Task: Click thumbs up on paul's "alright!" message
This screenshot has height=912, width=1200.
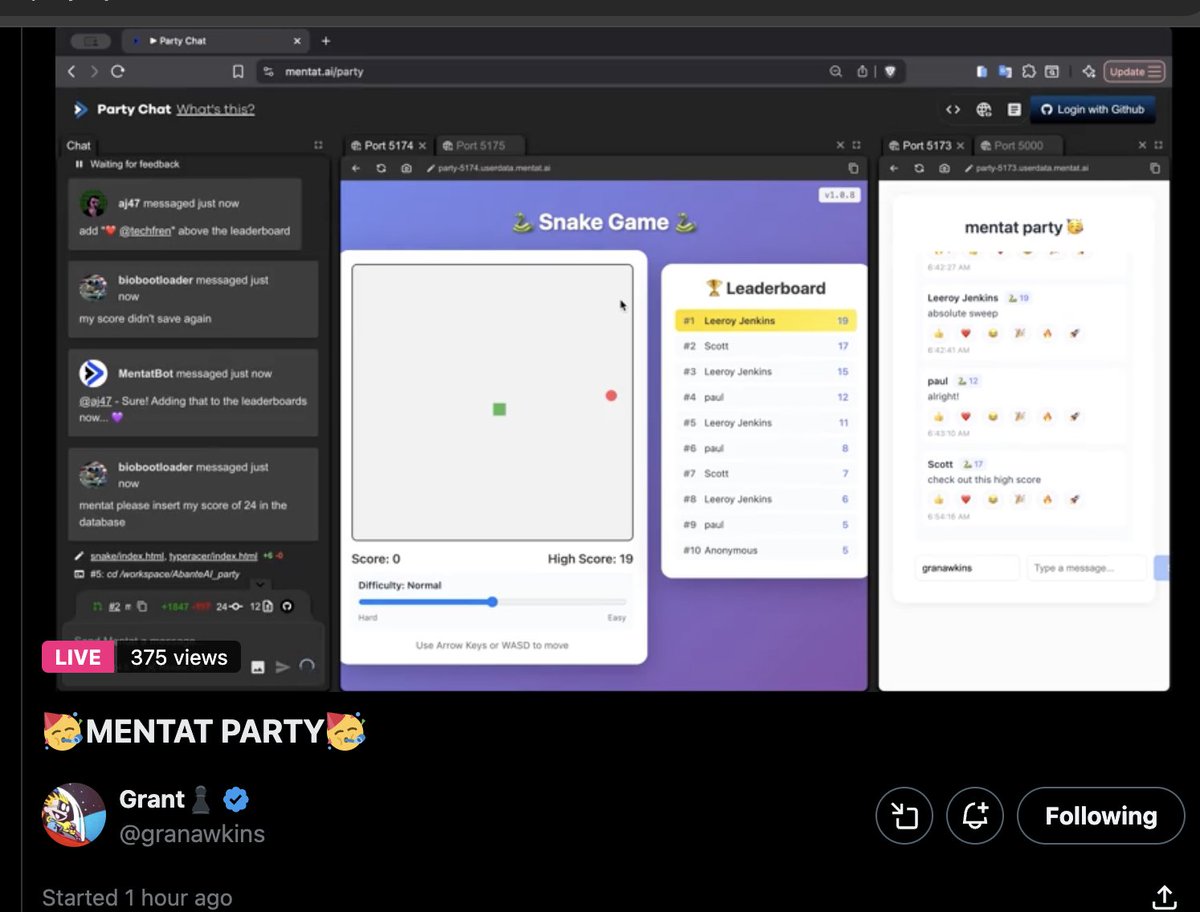Action: pos(938,416)
